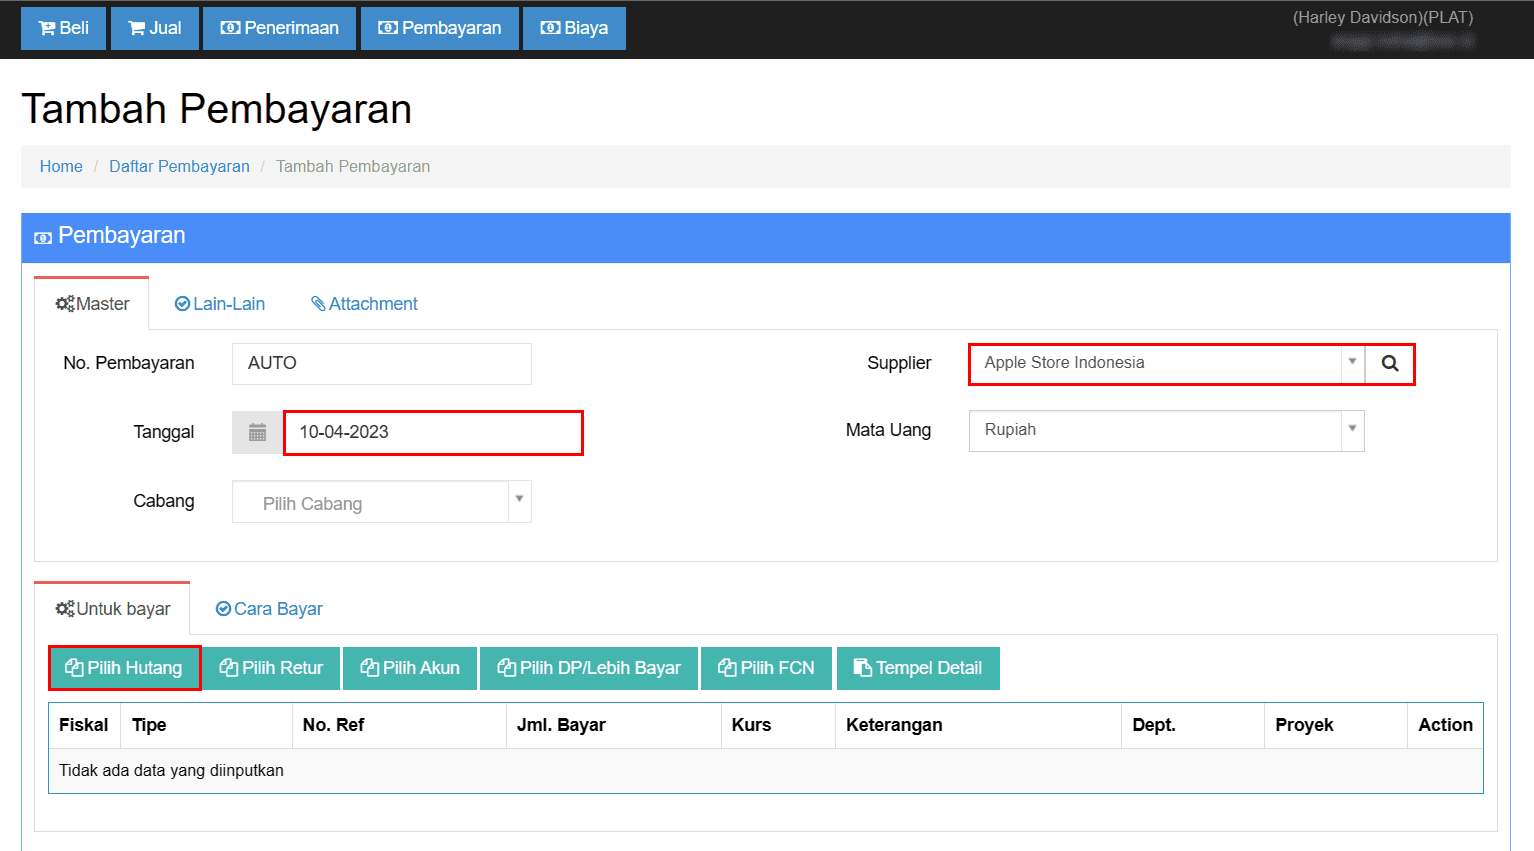Click the Tanggal date input field
1534x851 pixels.
[x=433, y=432]
